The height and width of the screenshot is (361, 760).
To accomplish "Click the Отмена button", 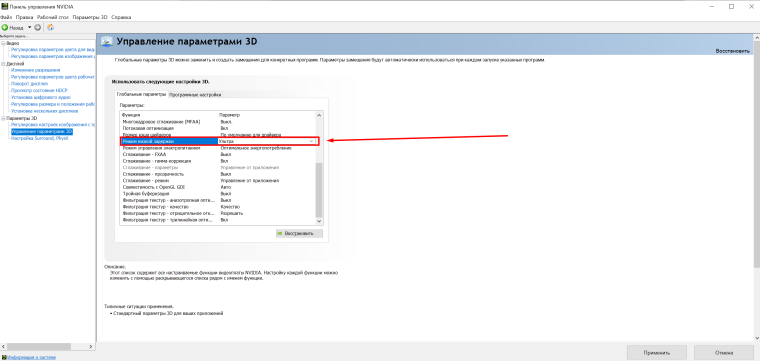I will [x=724, y=353].
